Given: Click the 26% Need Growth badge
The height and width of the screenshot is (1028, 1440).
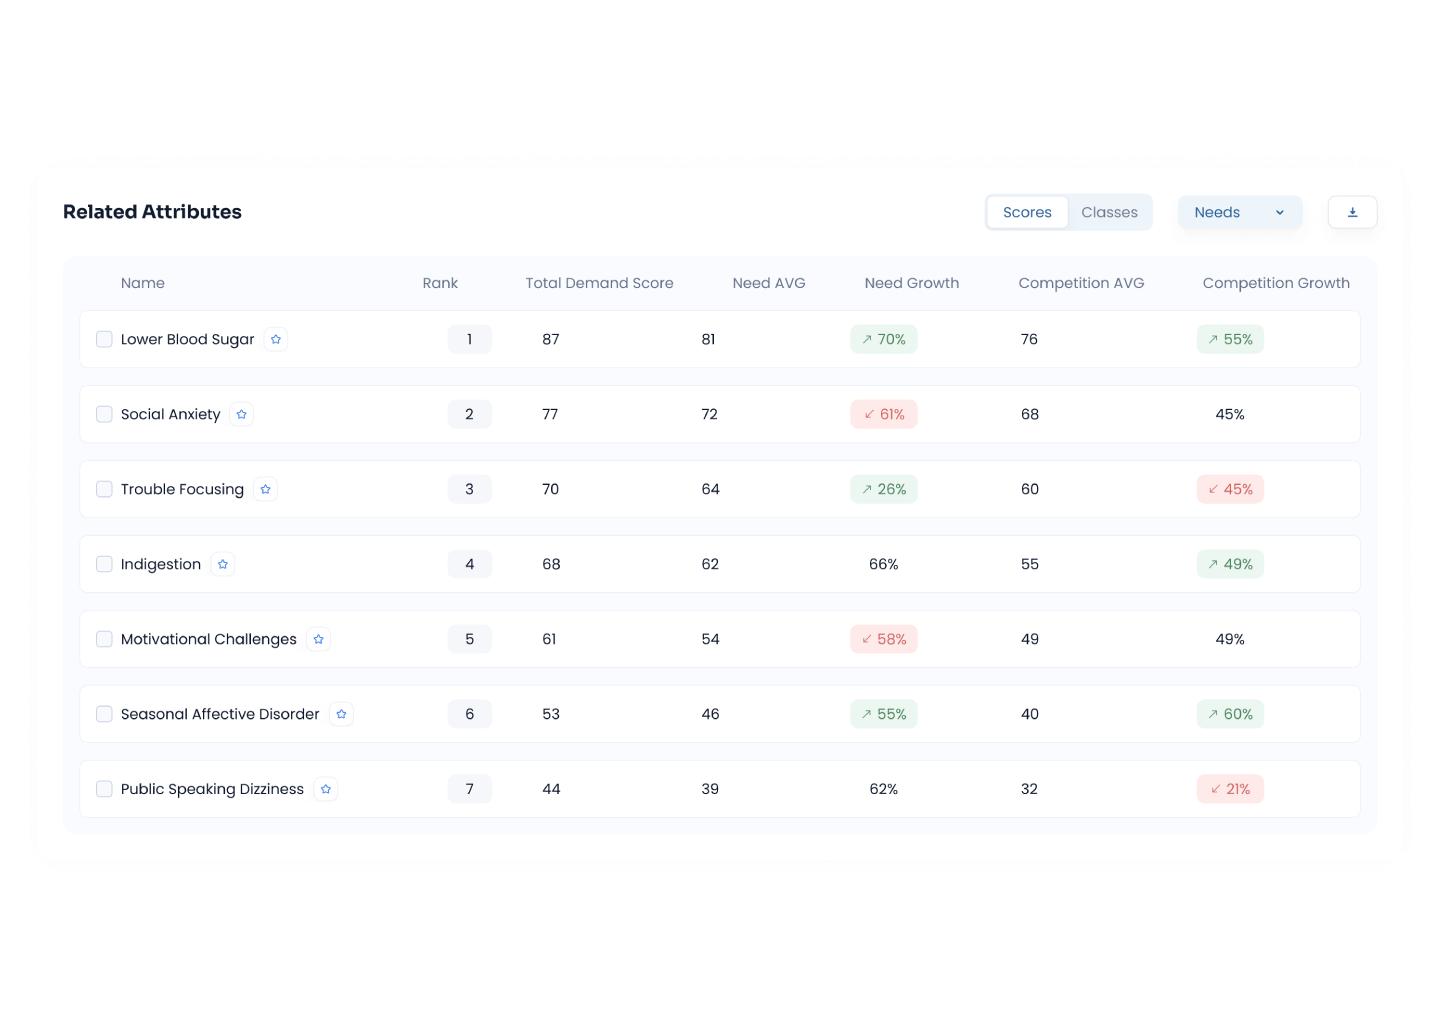Looking at the screenshot, I should tap(884, 489).
